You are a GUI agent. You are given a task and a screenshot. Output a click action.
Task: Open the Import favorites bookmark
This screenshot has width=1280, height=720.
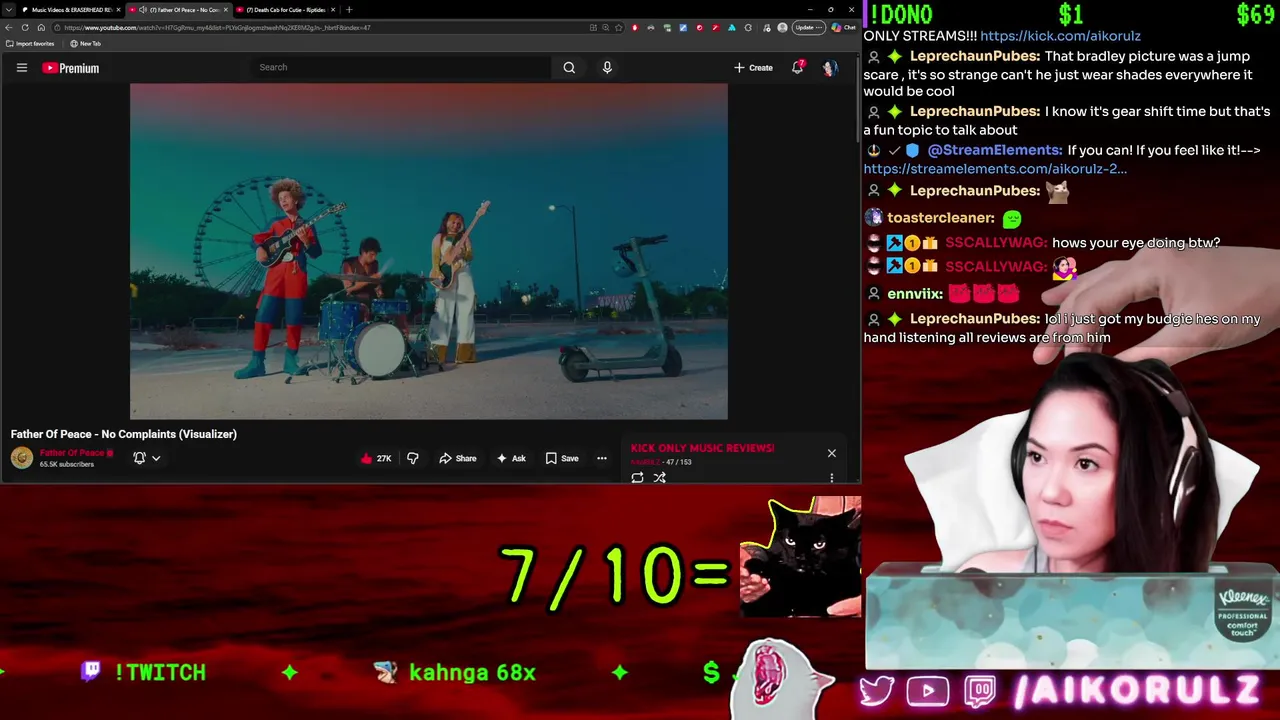[x=30, y=44]
